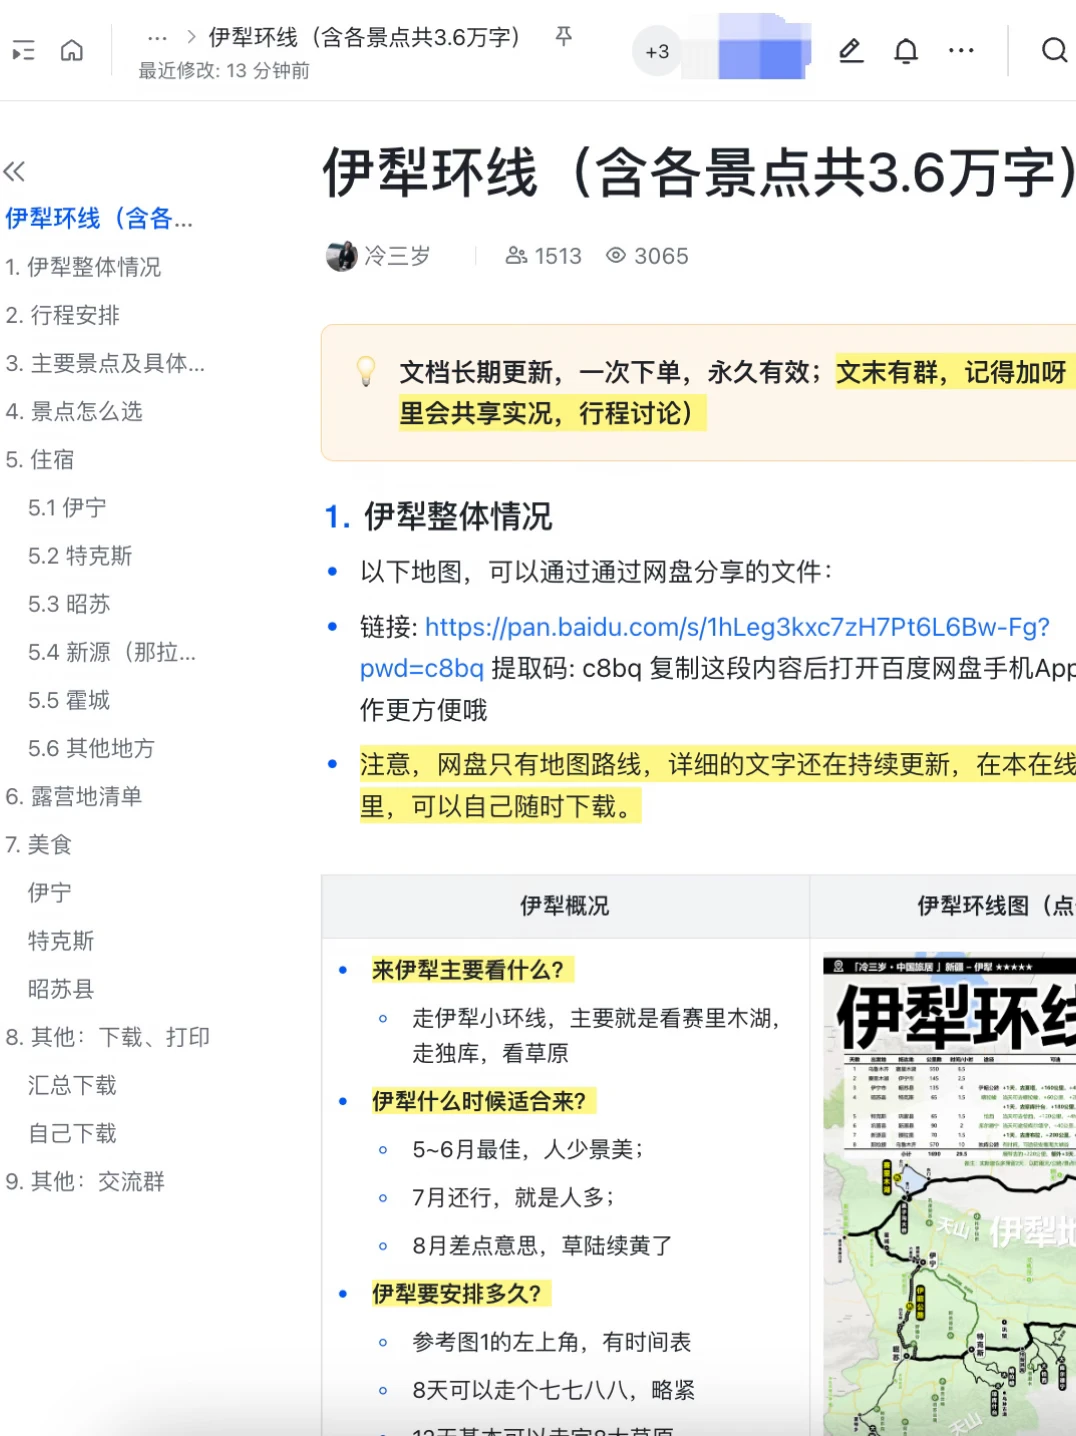Open subsection 5.2 特克斯
This screenshot has height=1436, width=1076.
point(80,555)
